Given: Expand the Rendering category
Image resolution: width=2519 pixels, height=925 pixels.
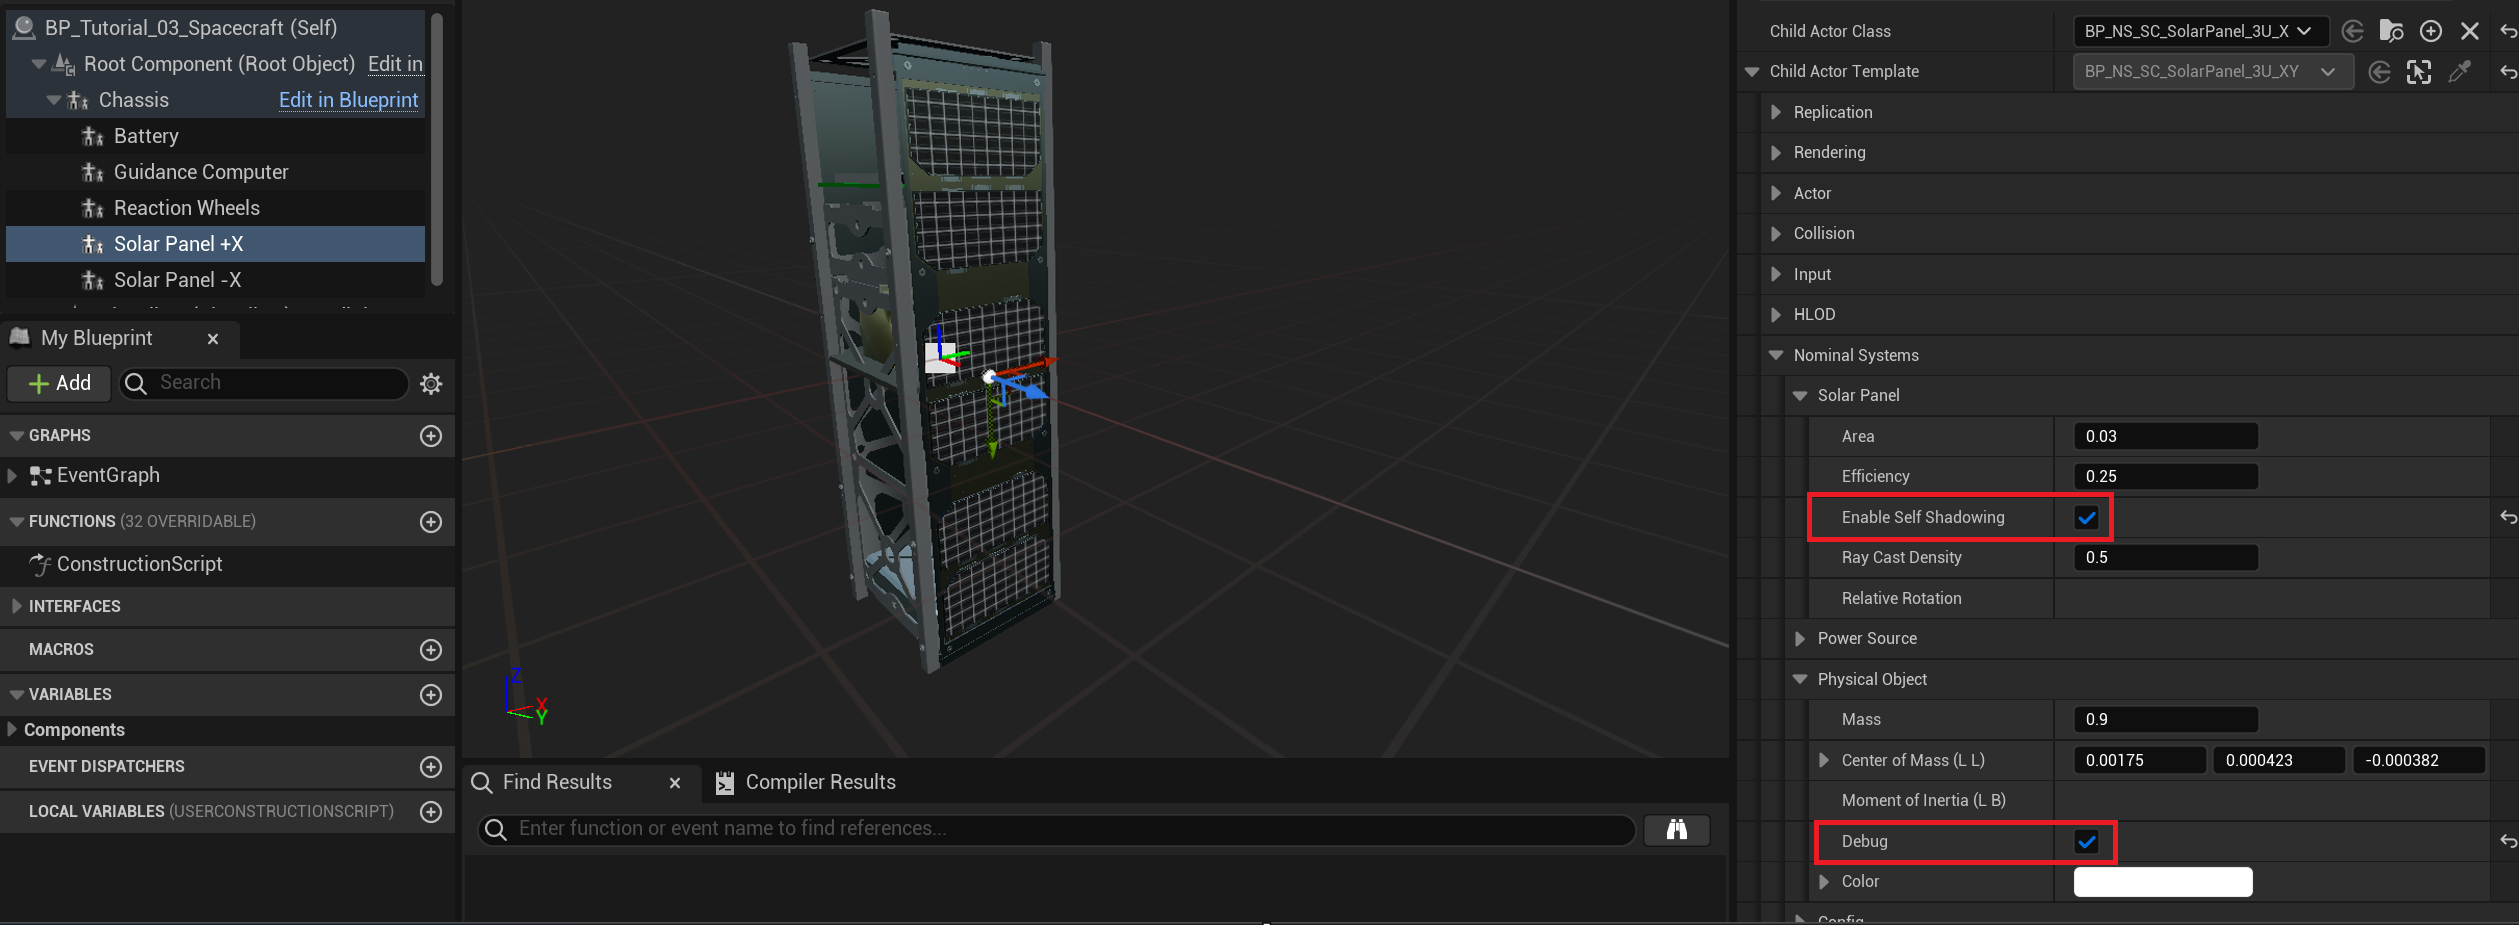Looking at the screenshot, I should 1776,153.
